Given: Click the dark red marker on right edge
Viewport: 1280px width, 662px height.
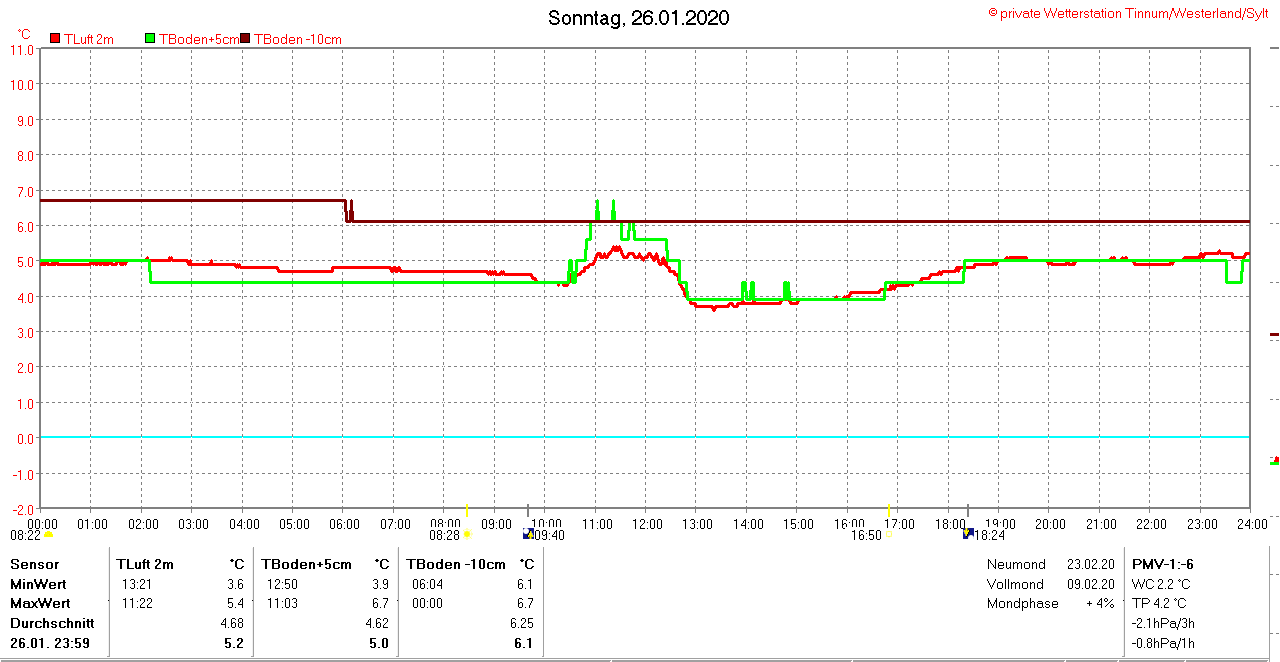Looking at the screenshot, I should coord(1274,334).
